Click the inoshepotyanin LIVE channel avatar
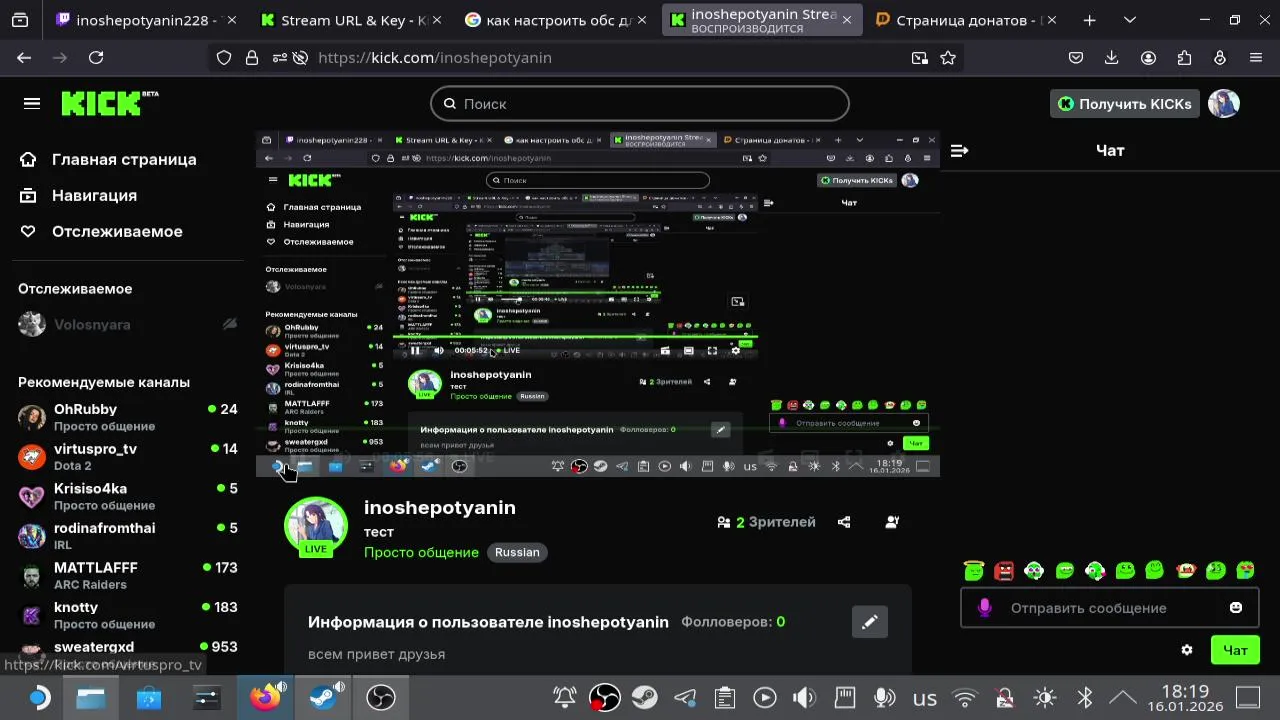The width and height of the screenshot is (1280, 720). tap(316, 526)
